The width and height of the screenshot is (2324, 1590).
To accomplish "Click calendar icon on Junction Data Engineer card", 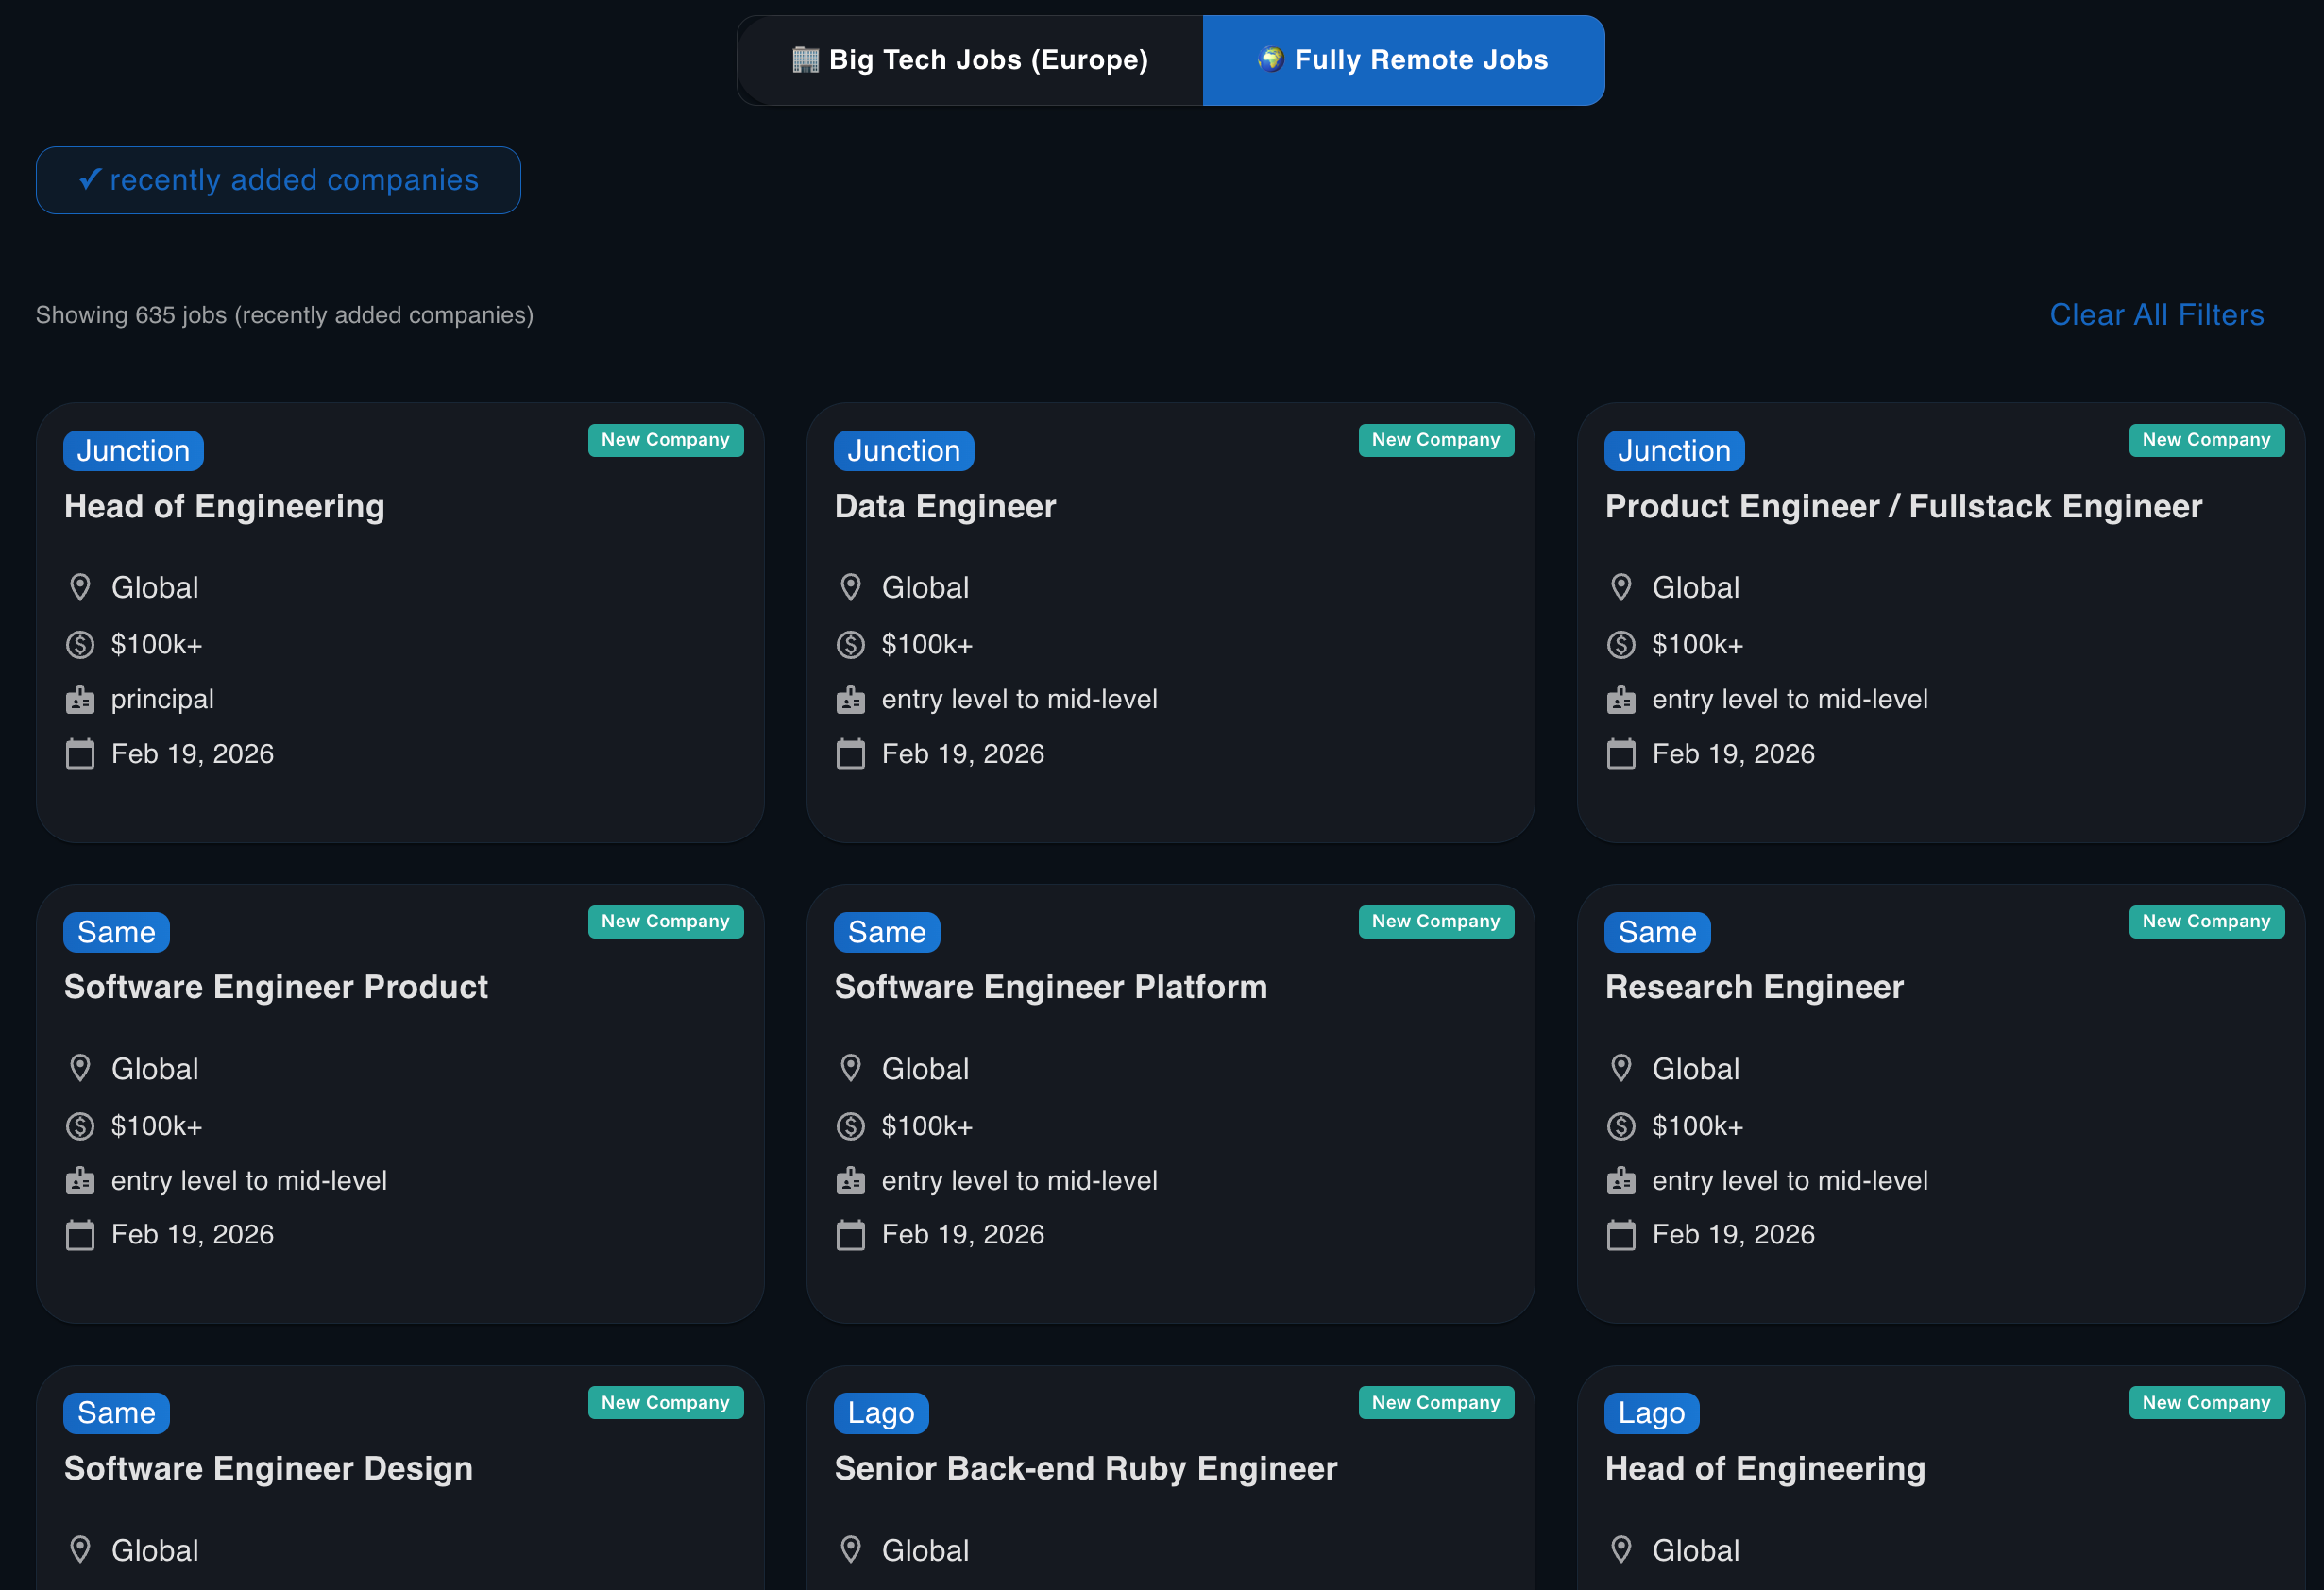I will point(850,754).
